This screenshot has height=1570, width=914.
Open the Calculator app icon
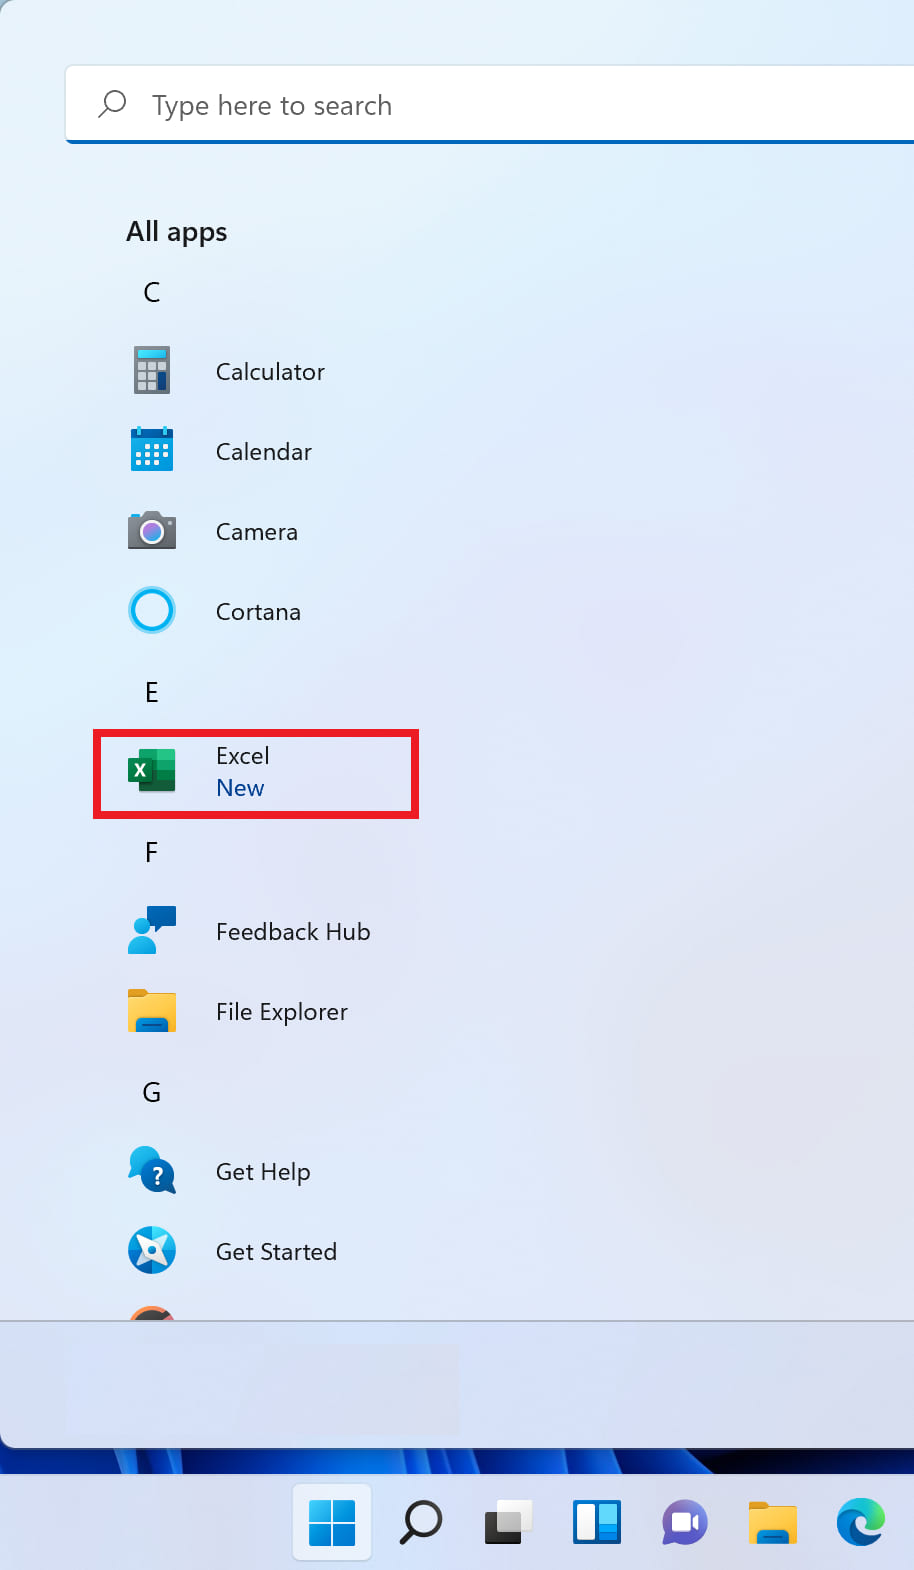152,371
